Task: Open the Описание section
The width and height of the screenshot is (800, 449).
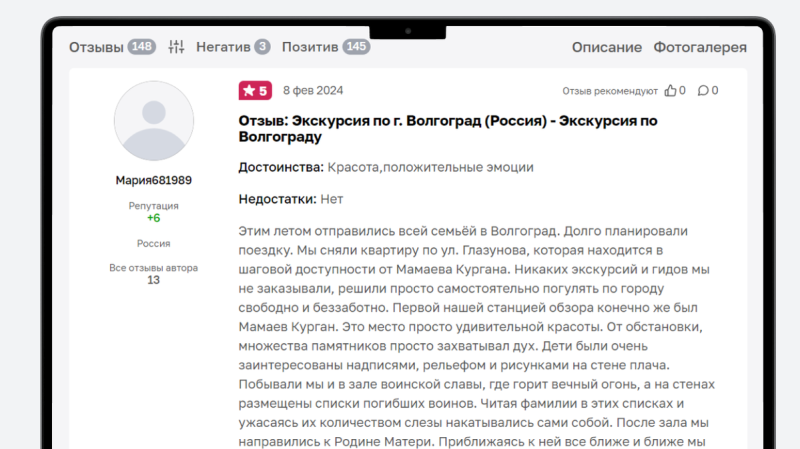Action: click(607, 47)
